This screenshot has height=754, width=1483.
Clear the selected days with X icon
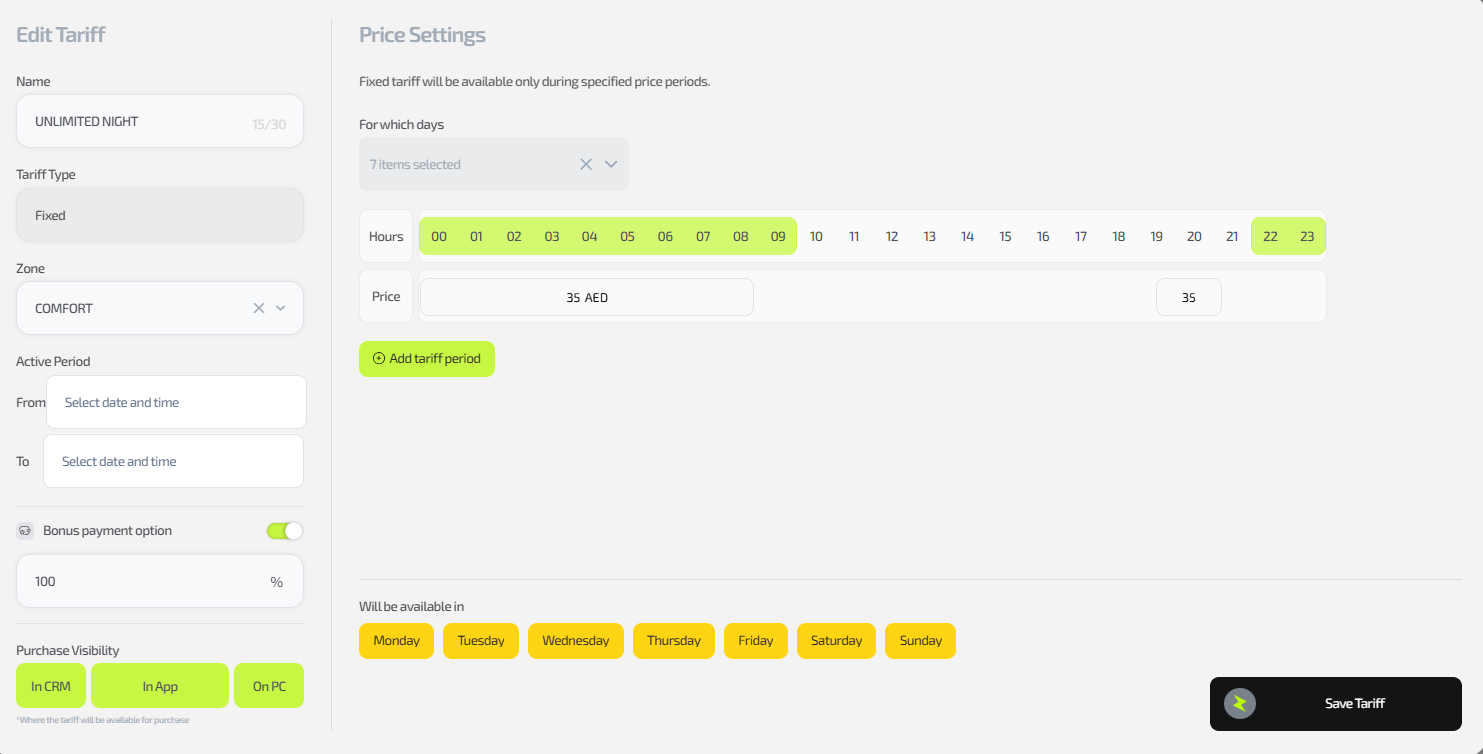tap(586, 164)
